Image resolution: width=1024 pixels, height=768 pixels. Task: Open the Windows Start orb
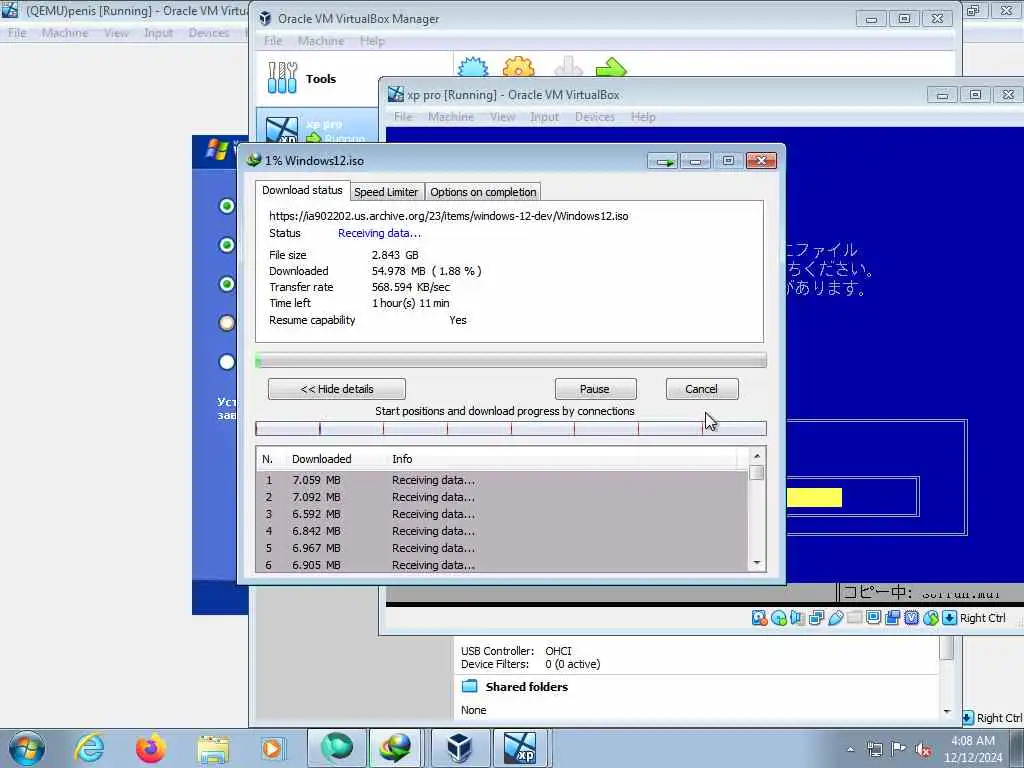pyautogui.click(x=27, y=748)
